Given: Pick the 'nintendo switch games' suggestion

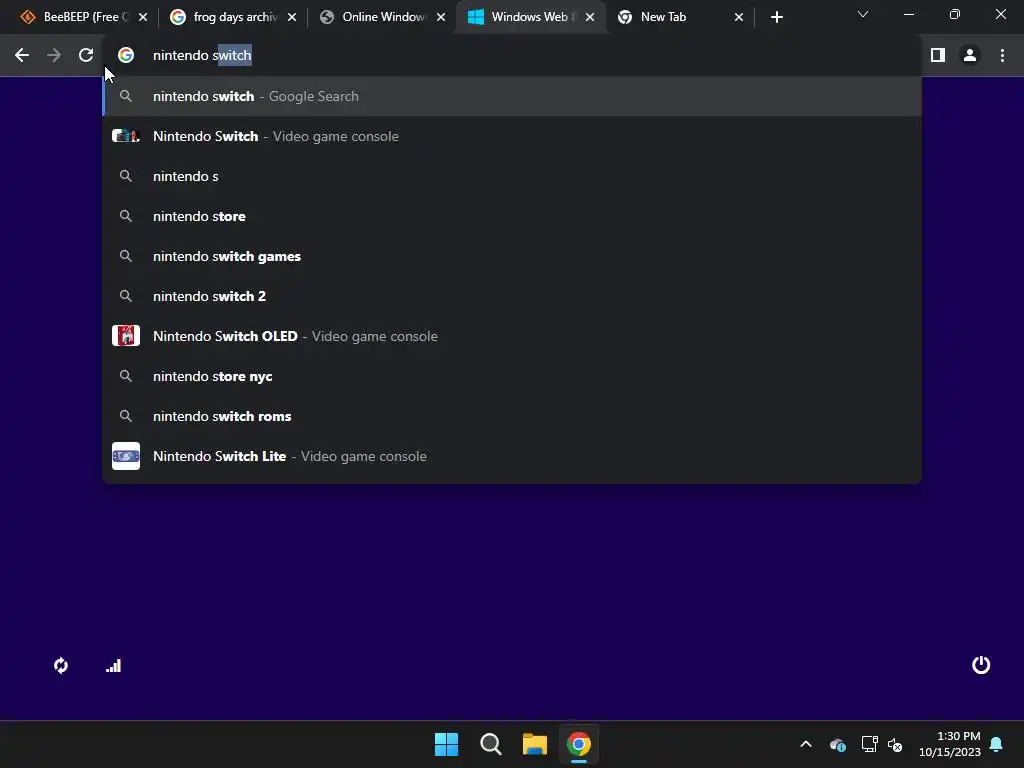Looking at the screenshot, I should coord(512,256).
